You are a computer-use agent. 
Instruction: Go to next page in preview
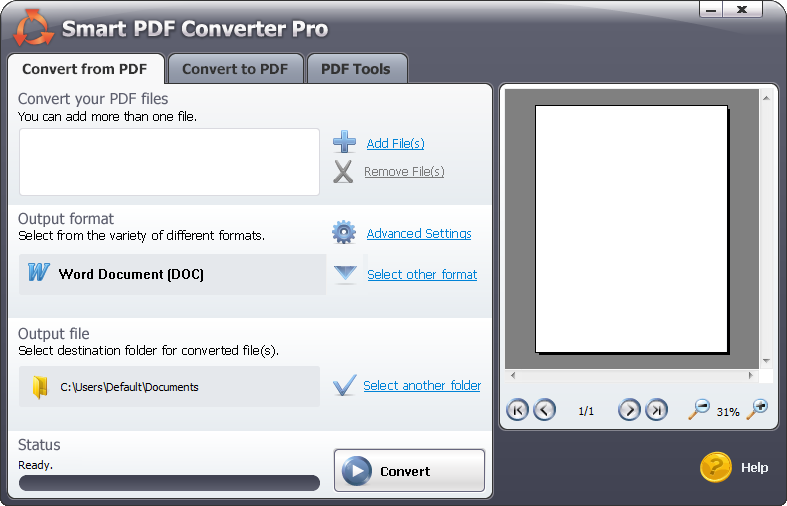click(629, 410)
